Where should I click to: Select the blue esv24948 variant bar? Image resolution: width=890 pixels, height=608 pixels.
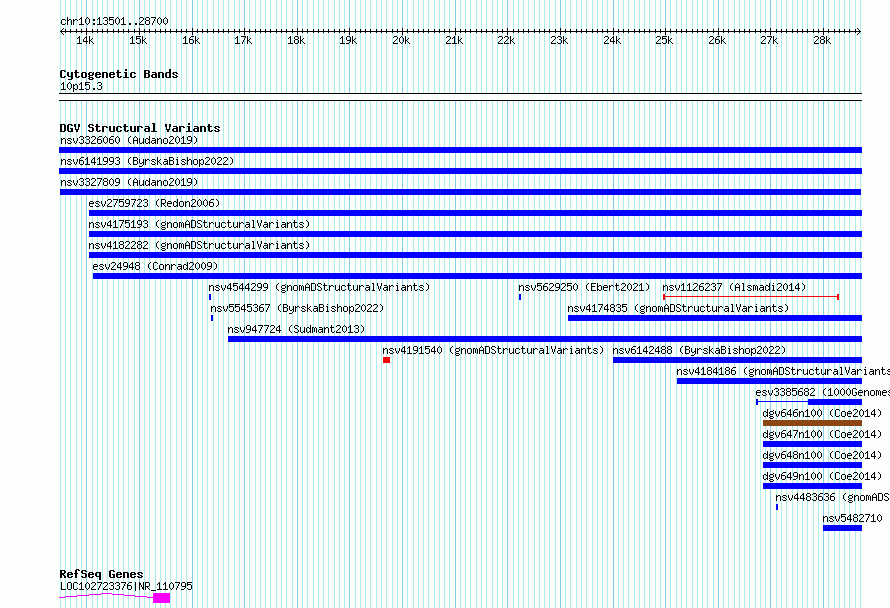(x=477, y=276)
